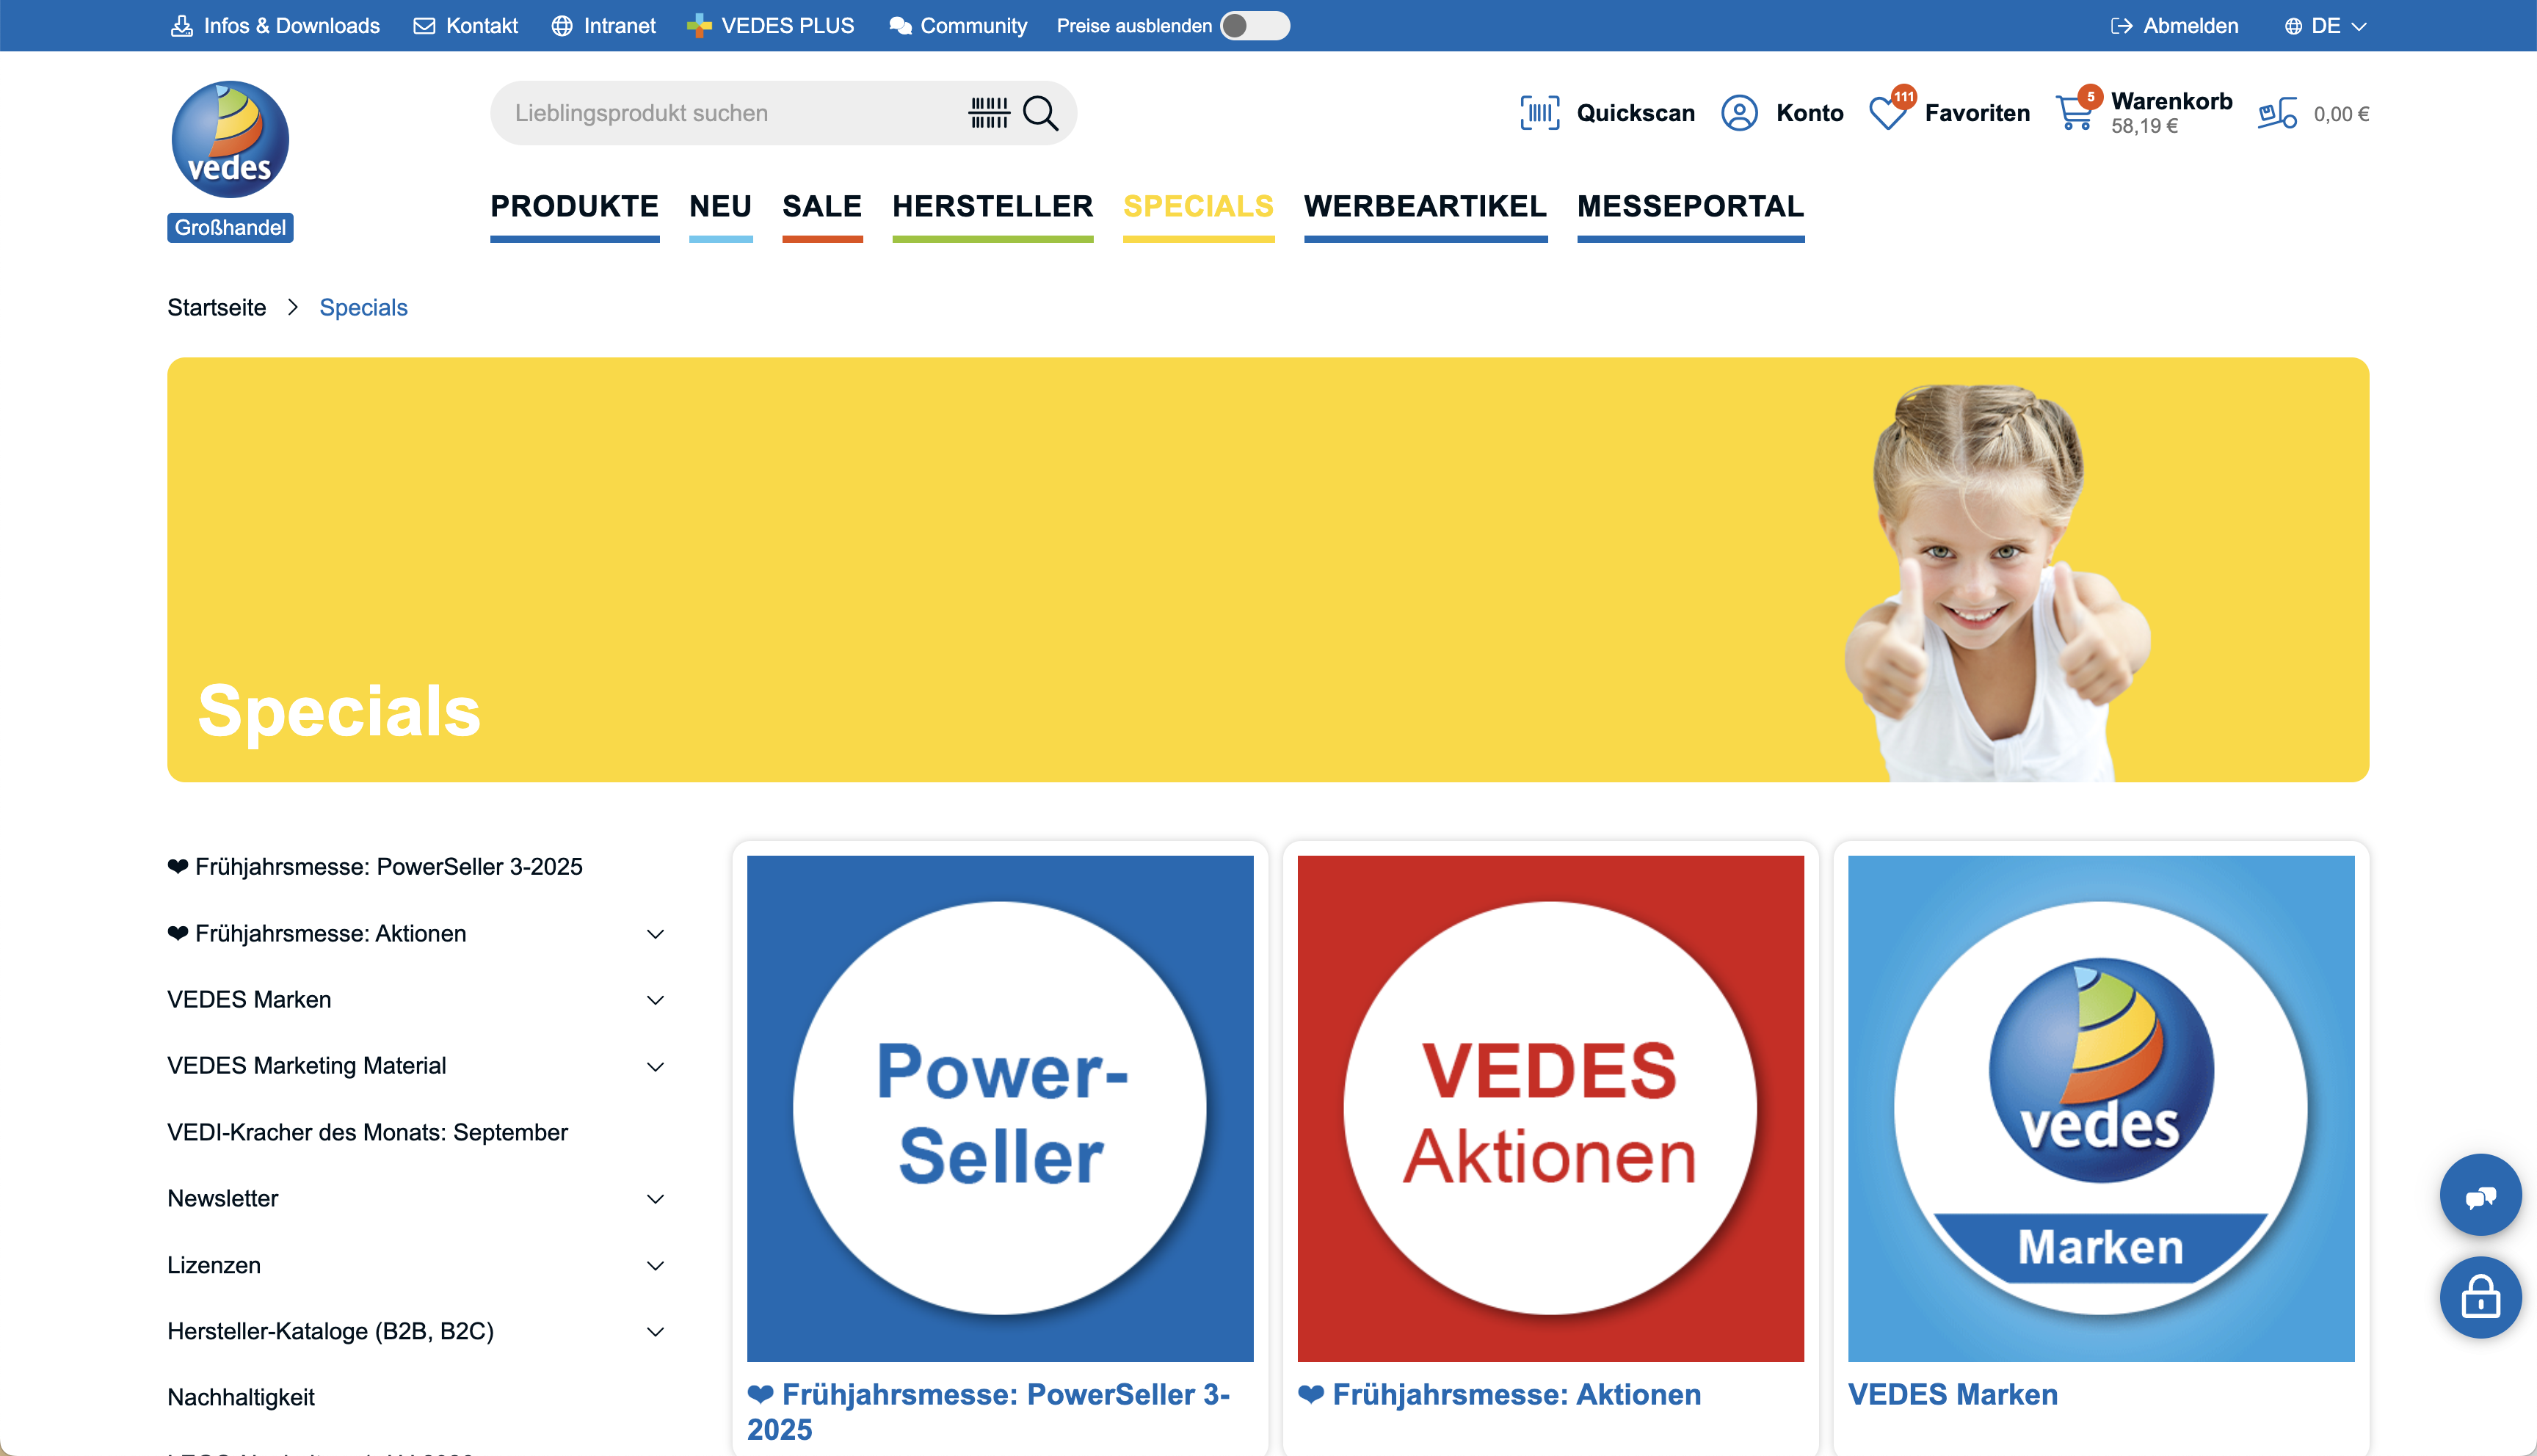Expand Lizenzen sidebar section
This screenshot has height=1456, width=2537.
coord(655,1266)
